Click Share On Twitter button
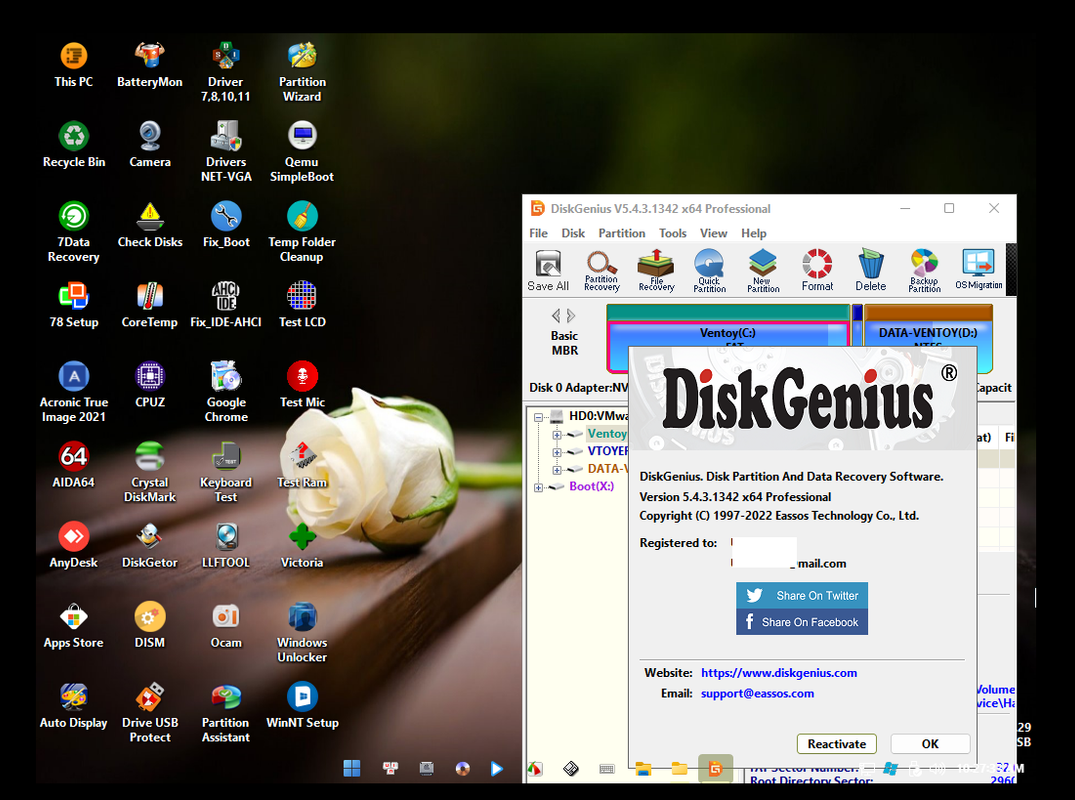 coord(801,595)
